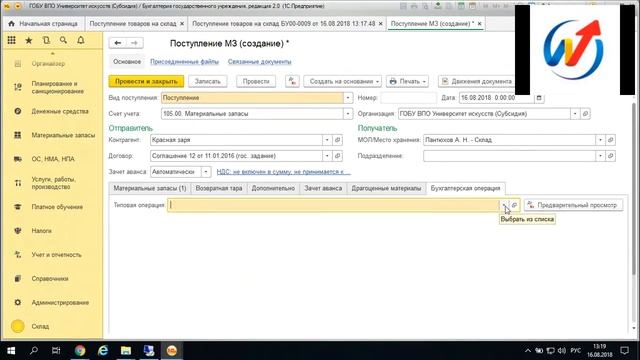Screen dimensions: 640x360
Task: Open Налоги section
Action: pos(41,231)
